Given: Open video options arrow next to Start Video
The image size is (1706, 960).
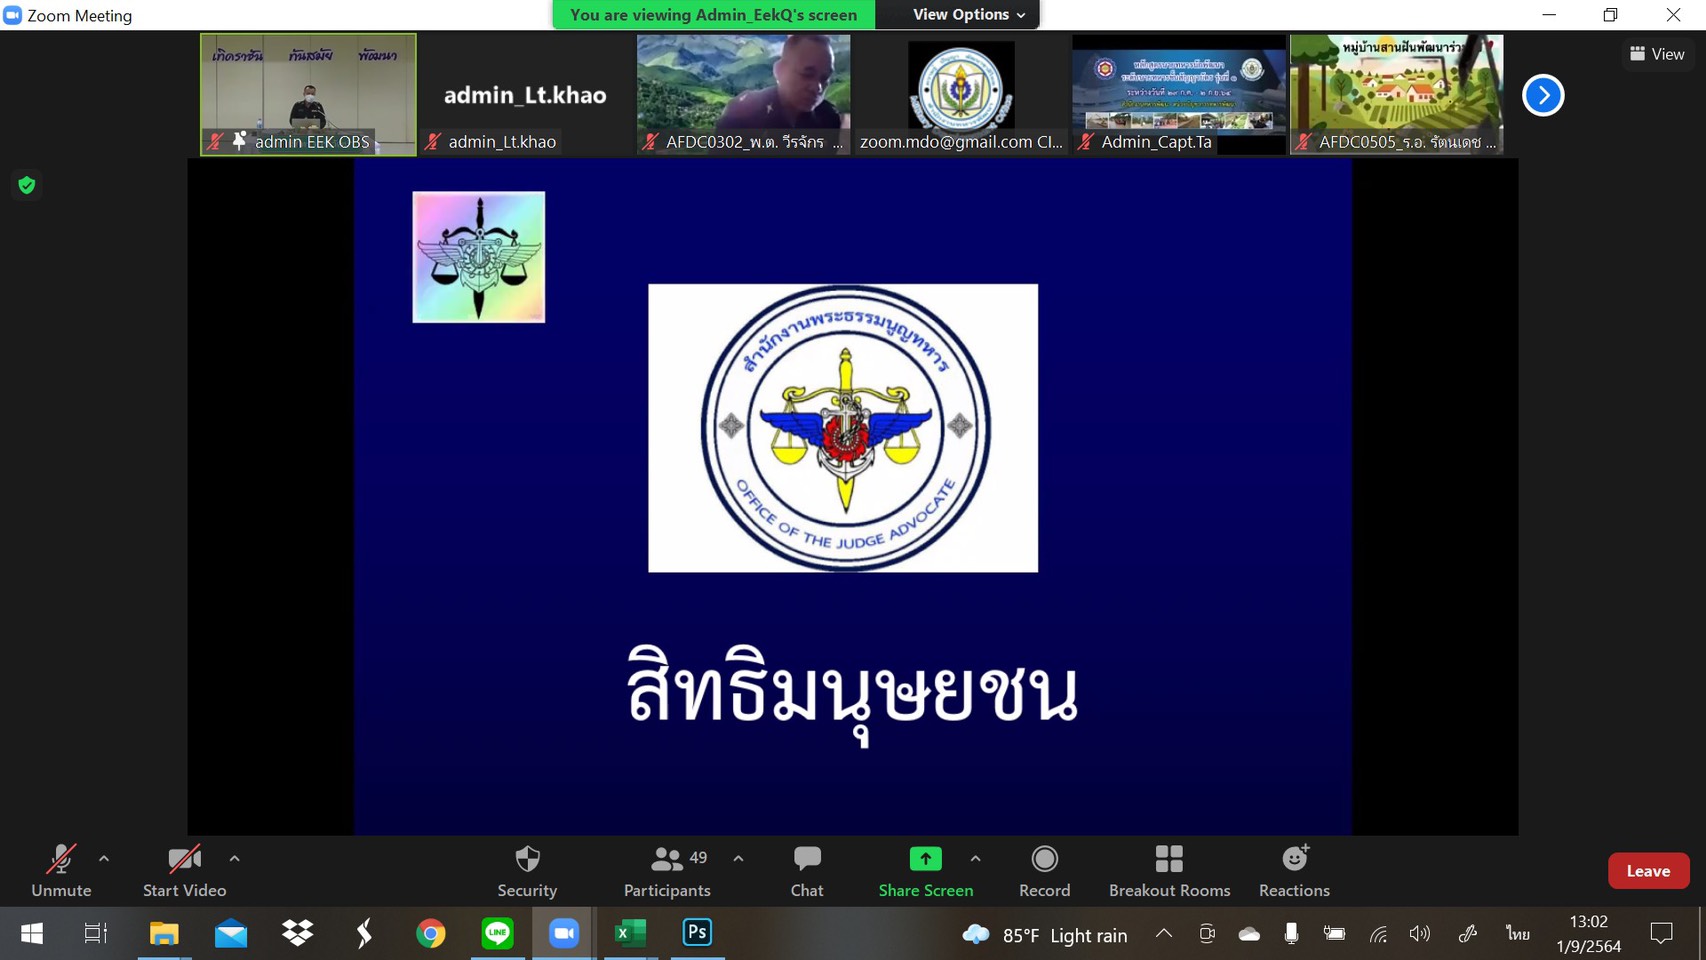Looking at the screenshot, I should point(234,858).
